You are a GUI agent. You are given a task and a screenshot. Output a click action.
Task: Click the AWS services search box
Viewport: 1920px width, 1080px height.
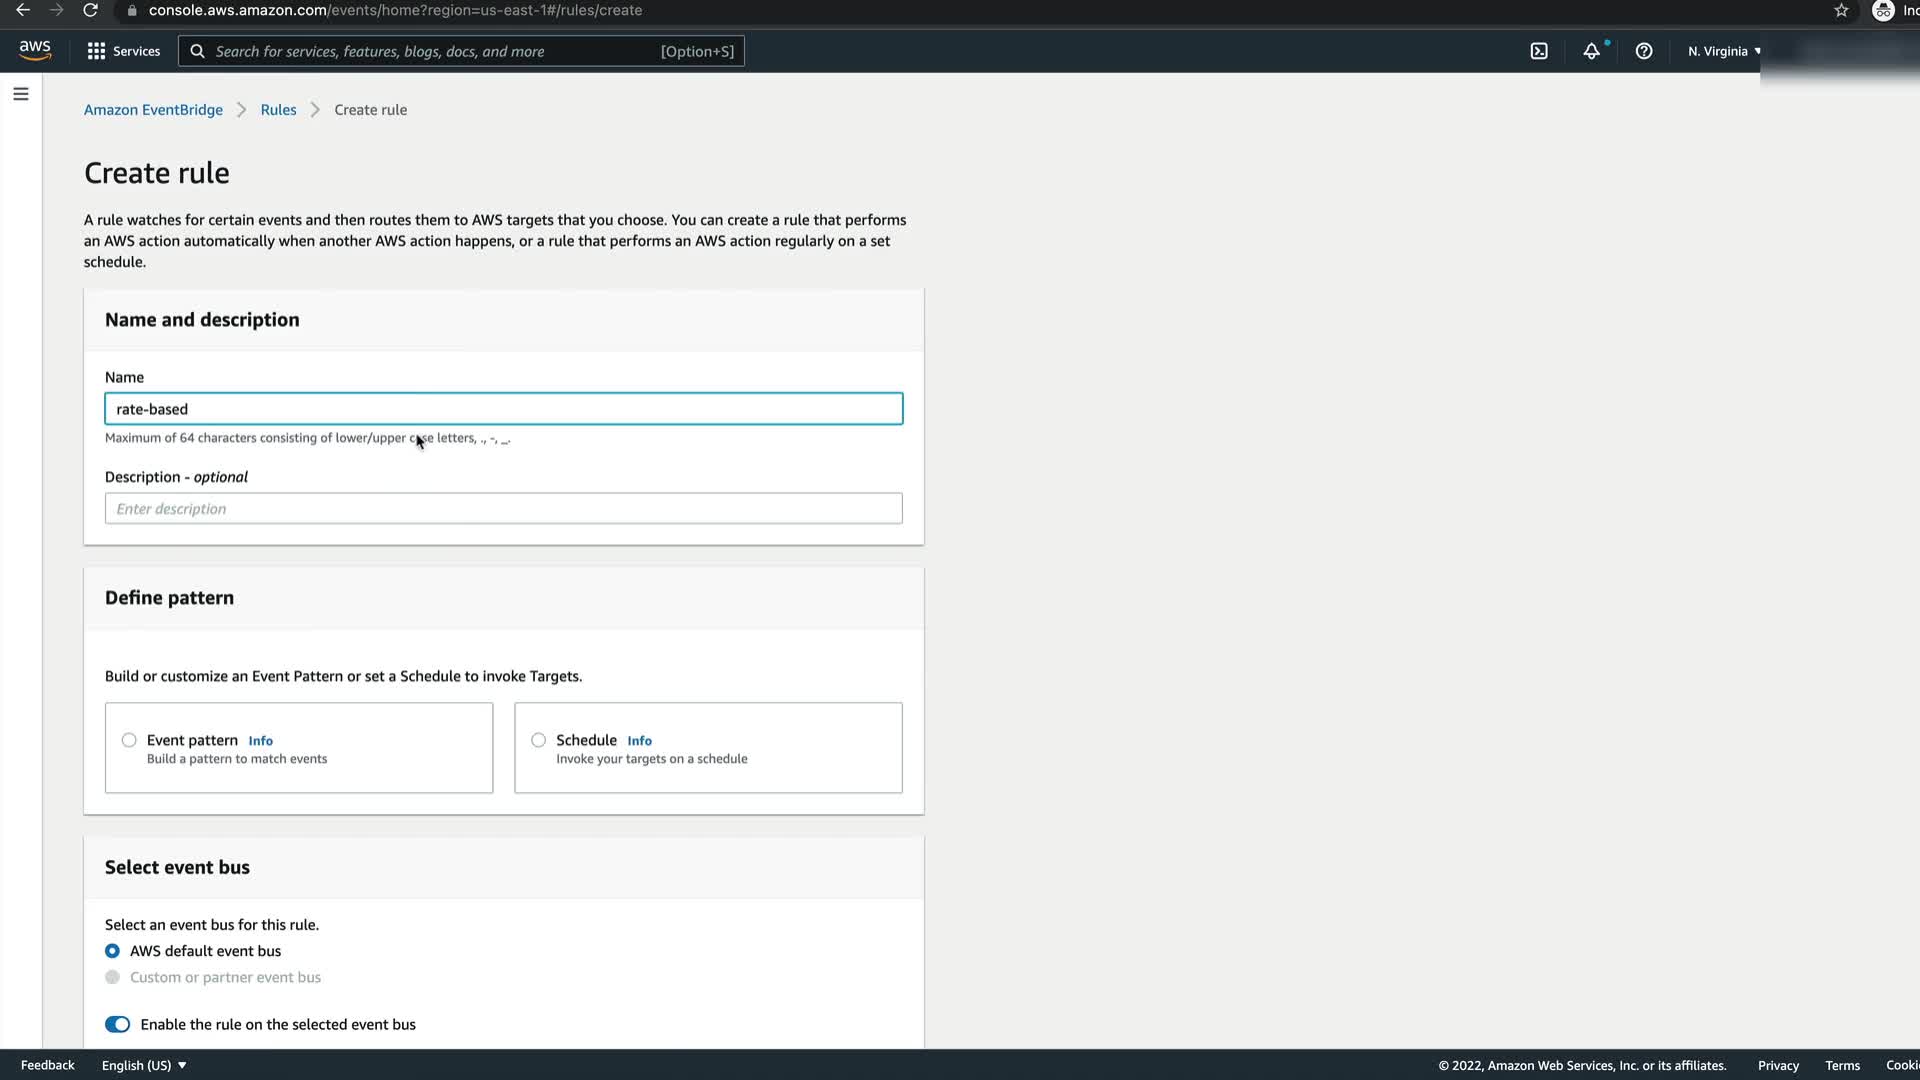point(435,51)
